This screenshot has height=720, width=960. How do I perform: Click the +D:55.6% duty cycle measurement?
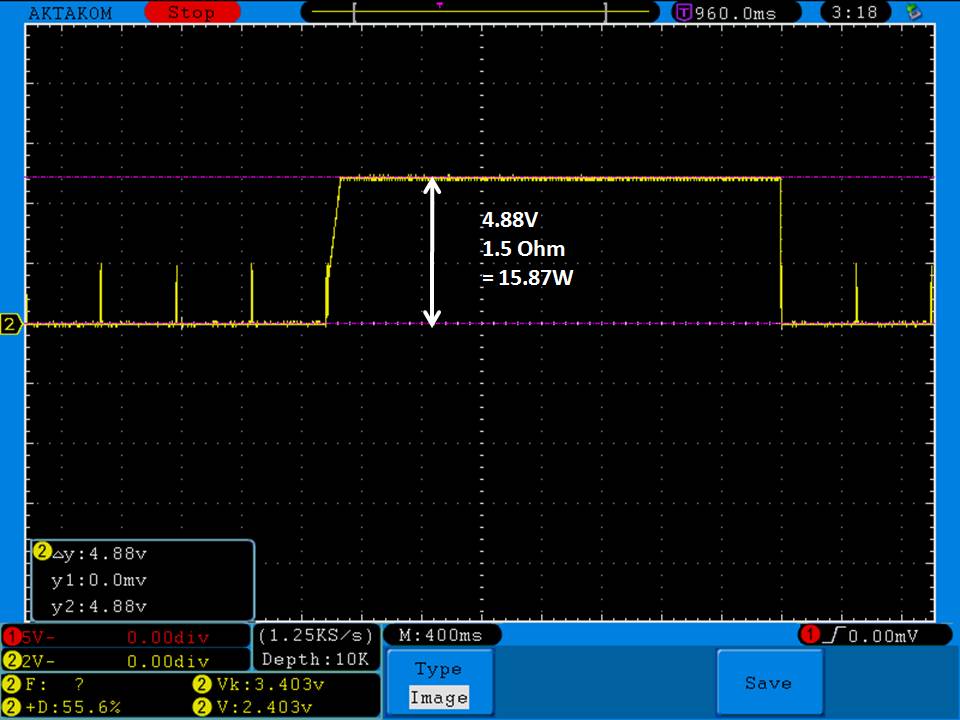(x=70, y=707)
